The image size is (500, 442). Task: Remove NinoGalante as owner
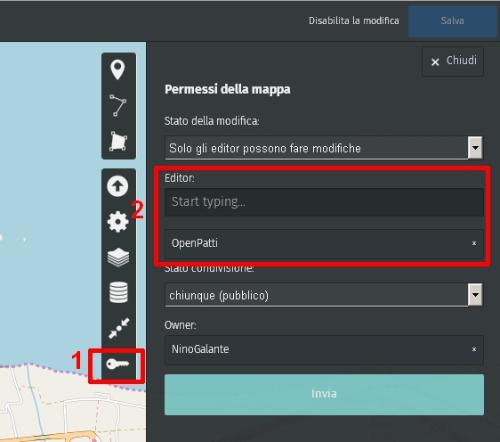pyautogui.click(x=474, y=349)
